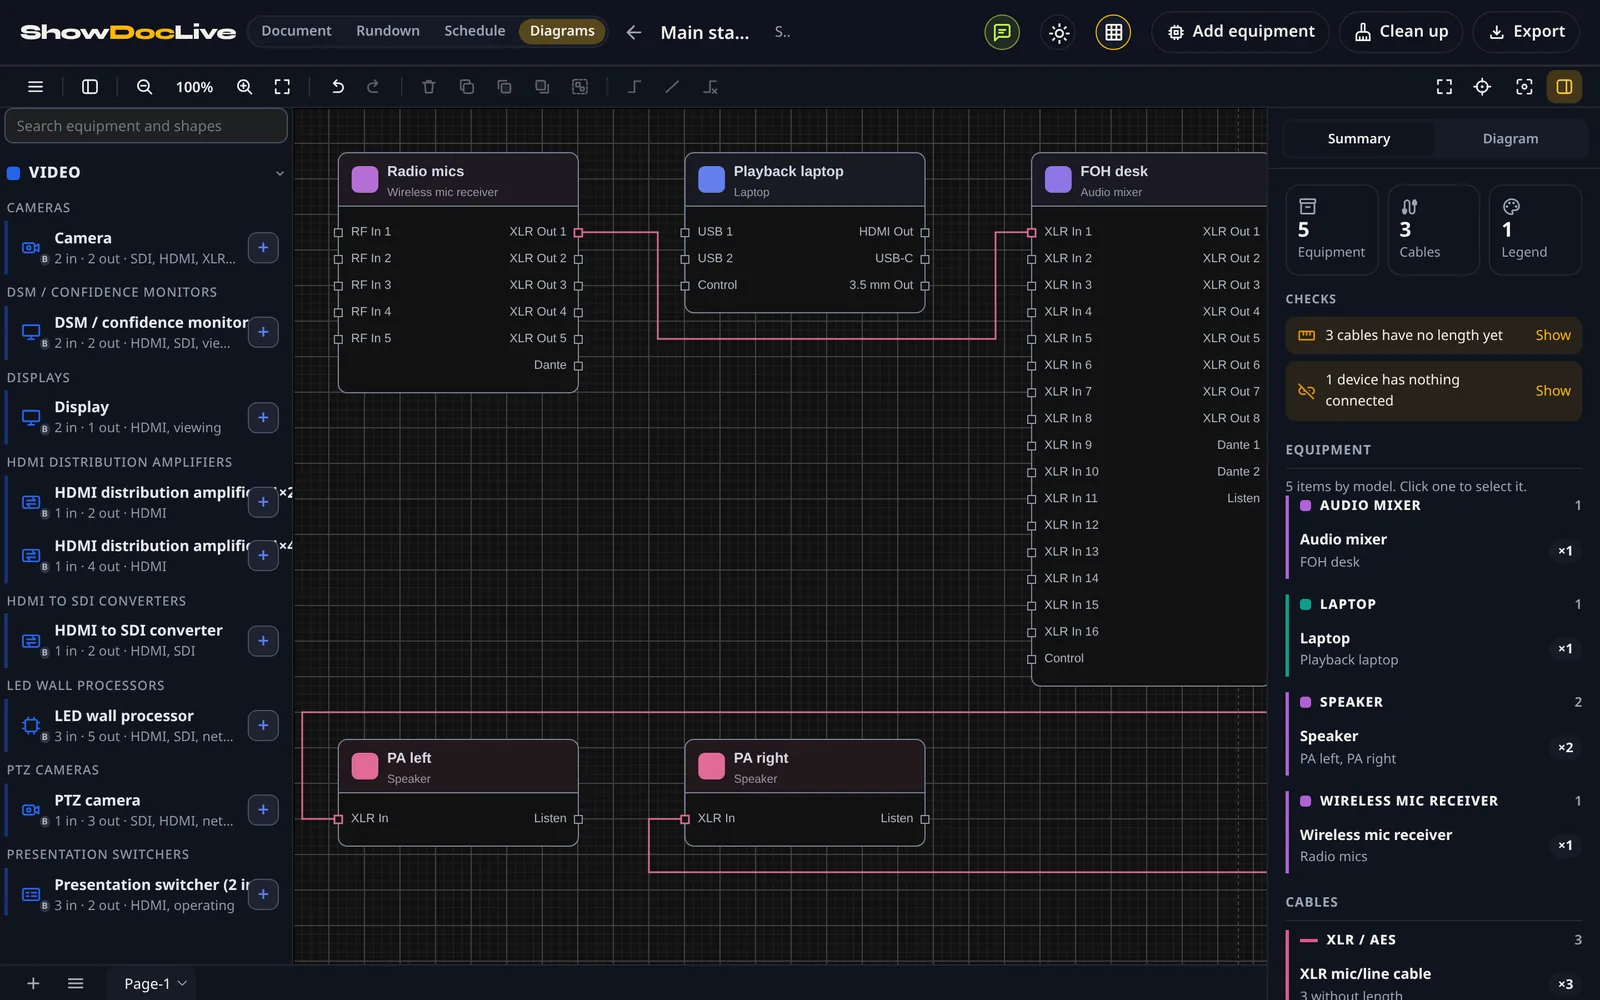1600x1000 pixels.
Task: Add a Camera using its plus button
Action: [263, 247]
